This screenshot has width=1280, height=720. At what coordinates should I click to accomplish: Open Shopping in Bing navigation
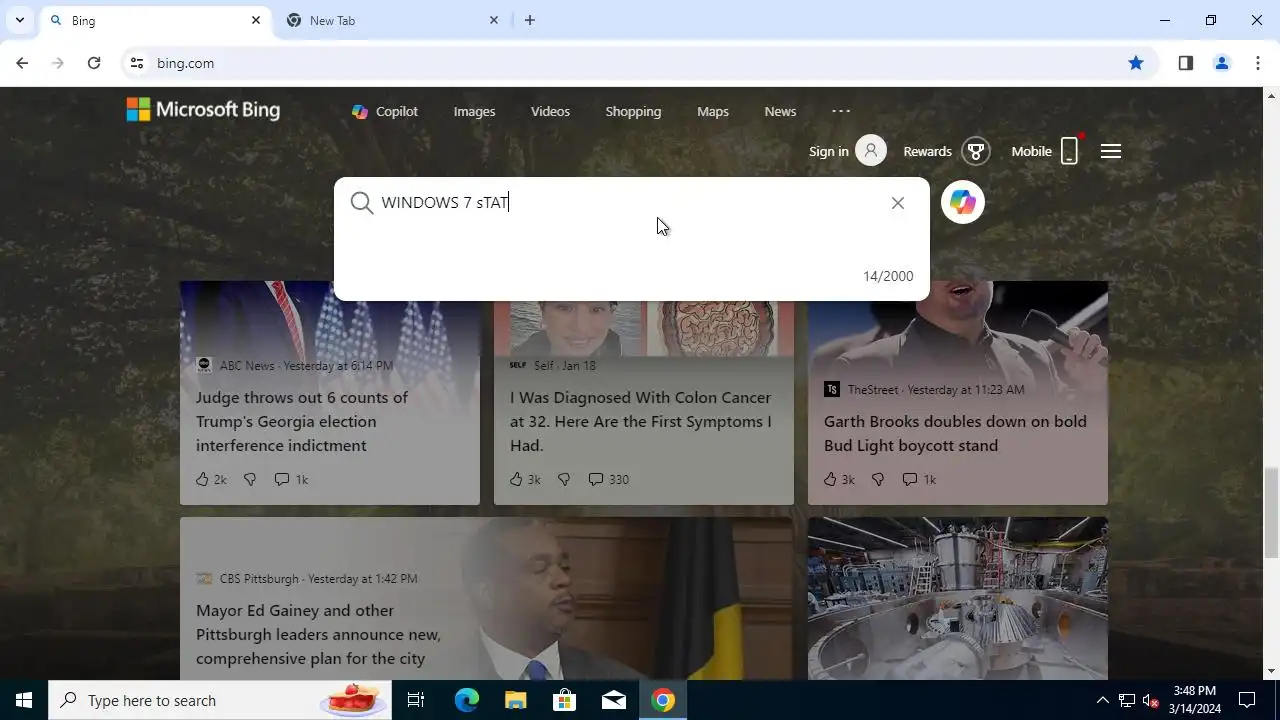(633, 111)
